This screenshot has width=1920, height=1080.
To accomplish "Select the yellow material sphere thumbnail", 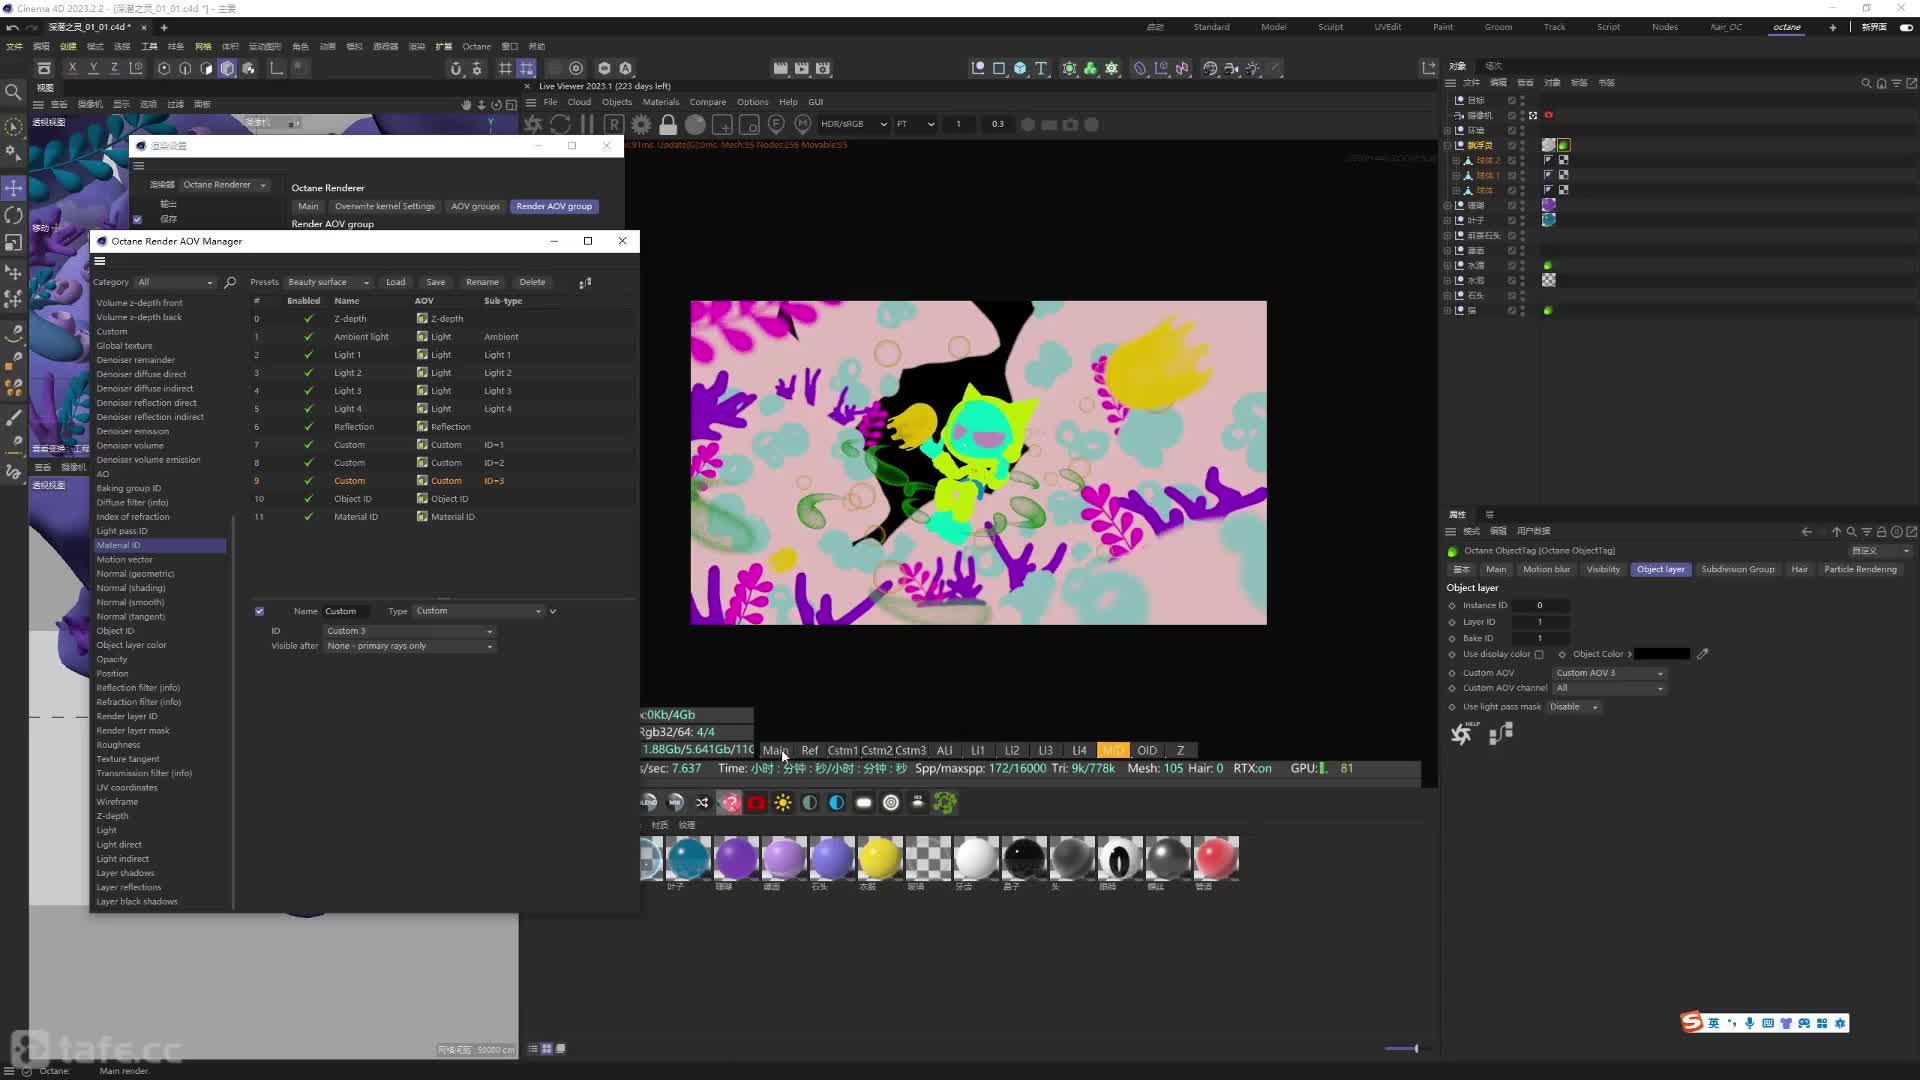I will click(880, 858).
